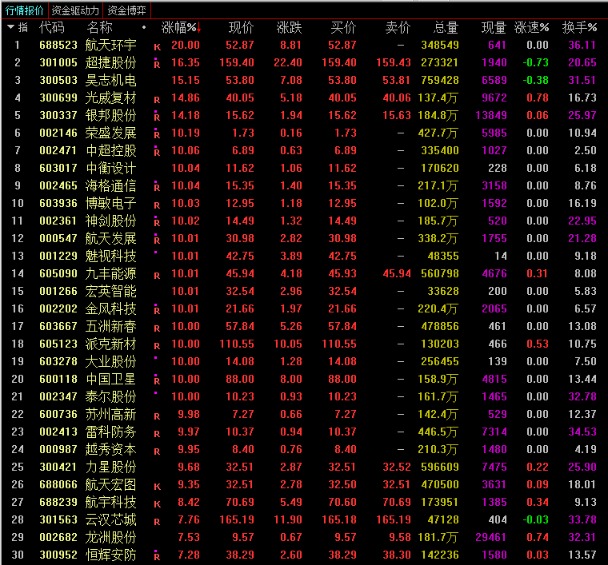The height and width of the screenshot is (565, 608).
Task: Click the R marker beside 荣盛发展
Action: pyautogui.click(x=157, y=133)
